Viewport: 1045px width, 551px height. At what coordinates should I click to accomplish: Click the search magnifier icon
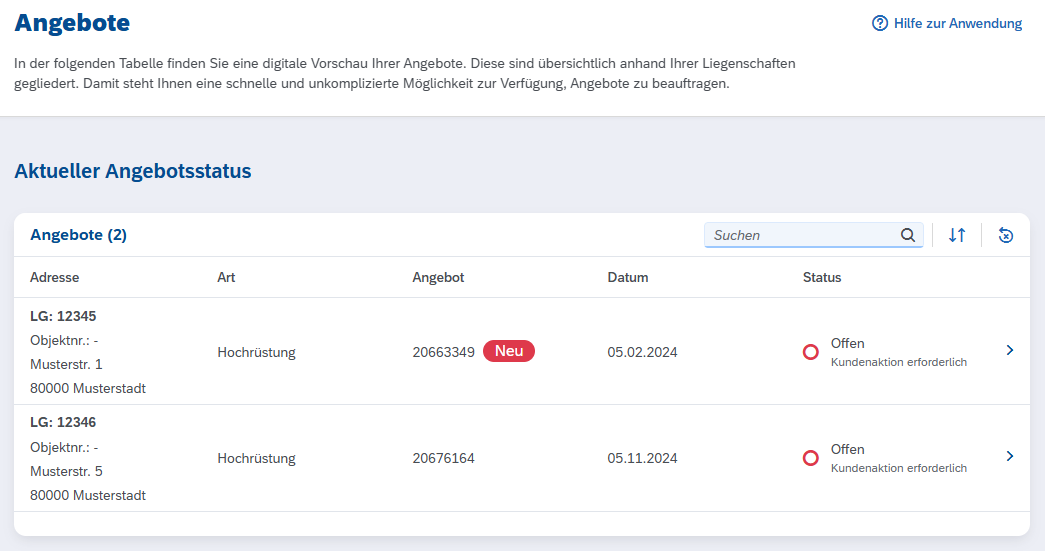pyautogui.click(x=908, y=235)
